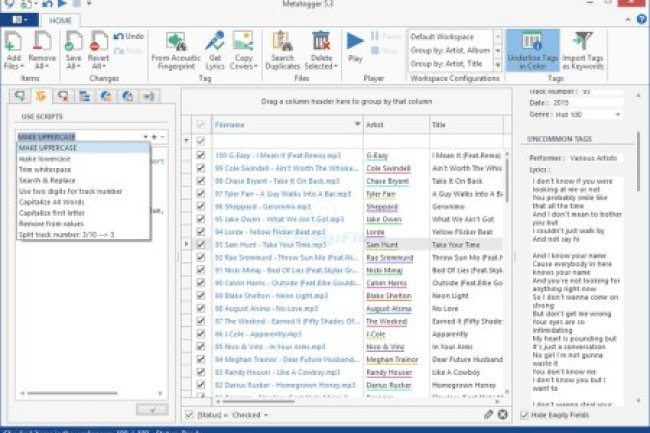650x433 pixels.
Task: Collapse the ribbon with the chevron
Action: coord(628,19)
